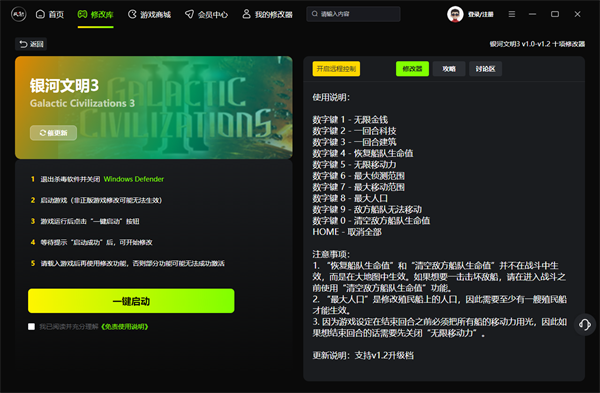Click the 数字键 1 - 无限金钱 line

[x=350, y=120]
